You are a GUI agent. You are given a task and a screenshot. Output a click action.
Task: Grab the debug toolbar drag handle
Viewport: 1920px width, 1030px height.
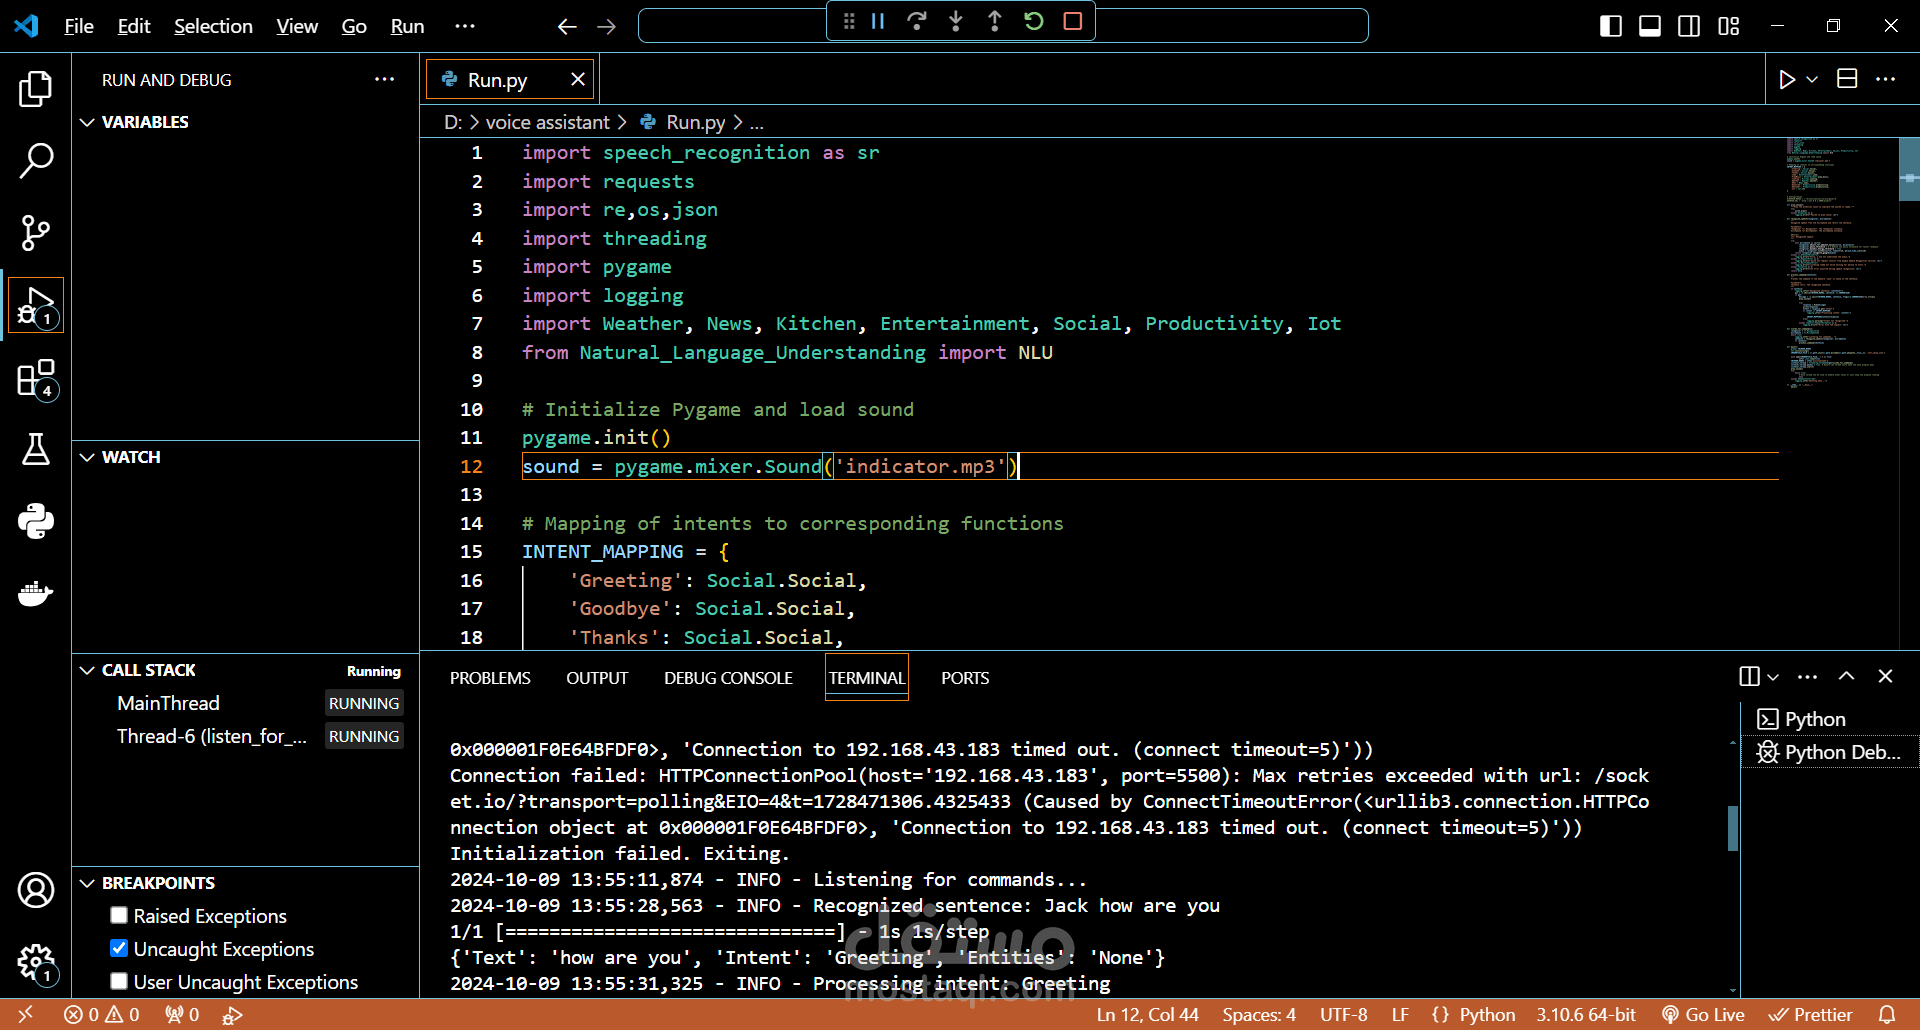tap(849, 21)
